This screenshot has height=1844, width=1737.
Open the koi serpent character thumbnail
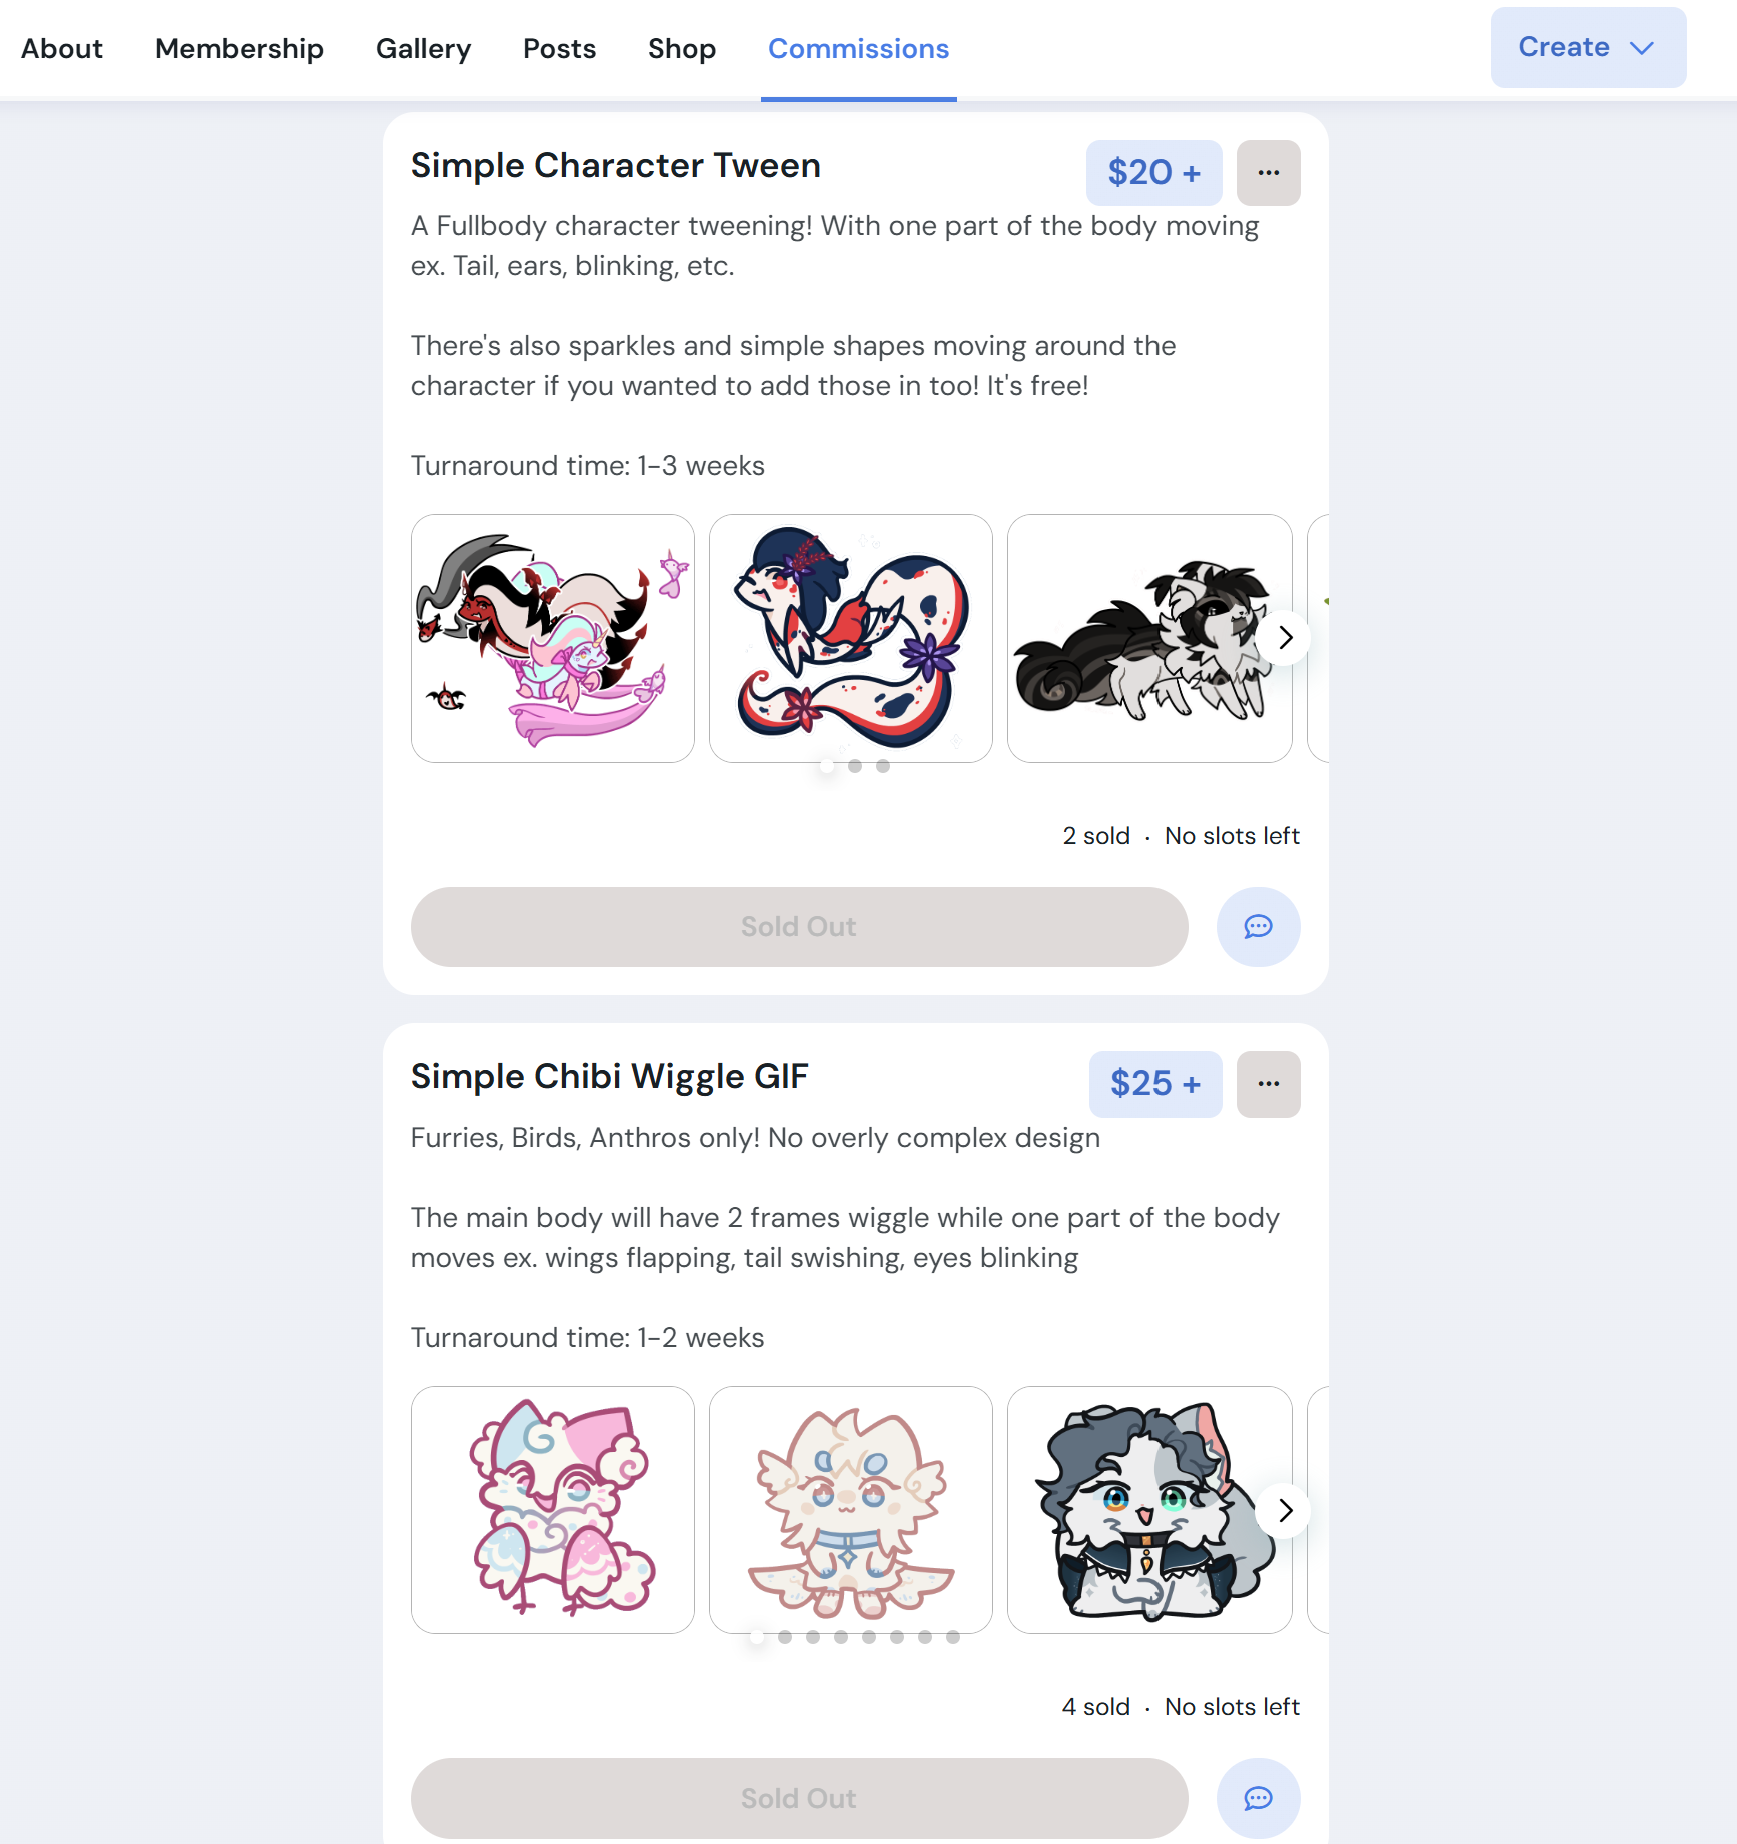tap(851, 638)
